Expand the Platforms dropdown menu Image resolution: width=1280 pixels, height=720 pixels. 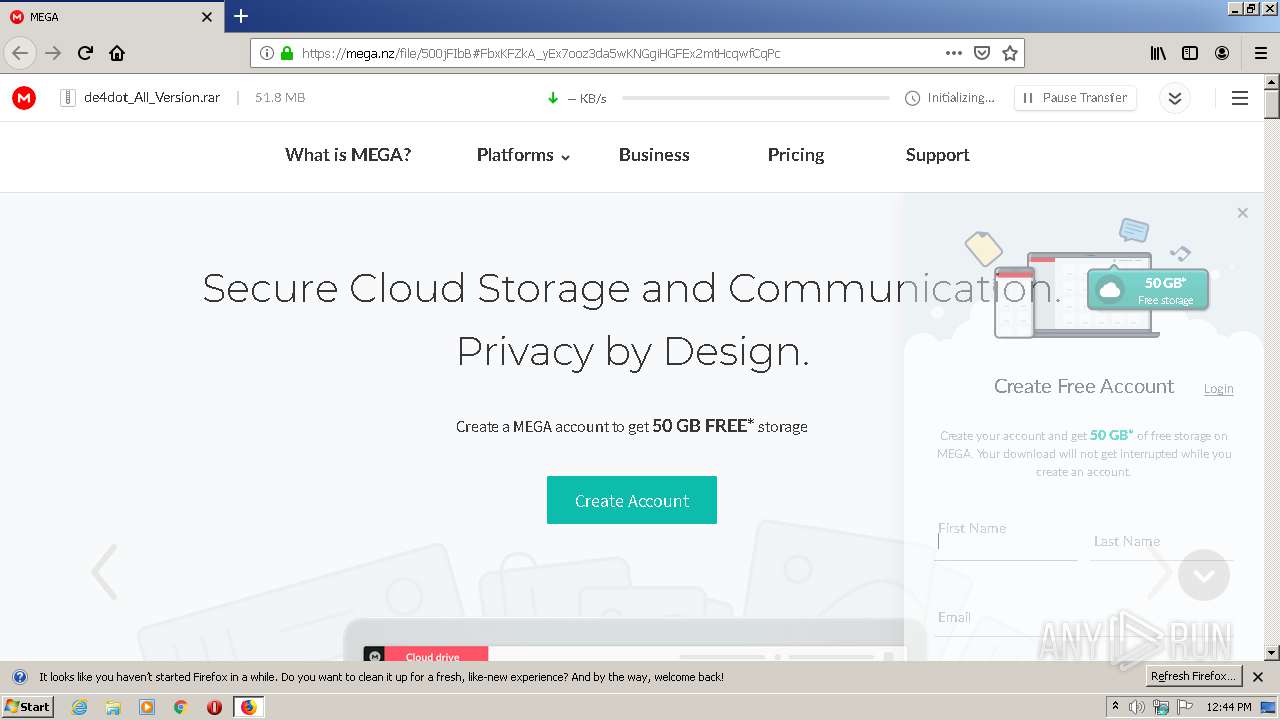click(523, 155)
